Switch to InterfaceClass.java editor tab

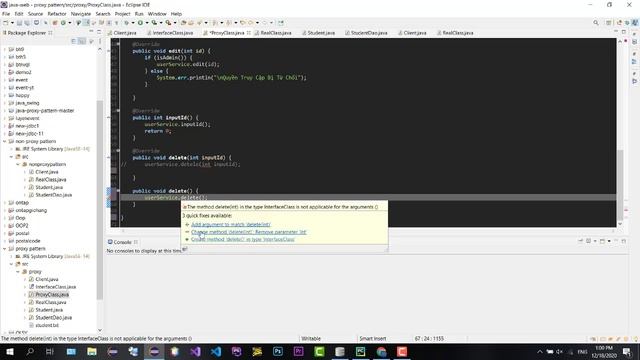[170, 33]
